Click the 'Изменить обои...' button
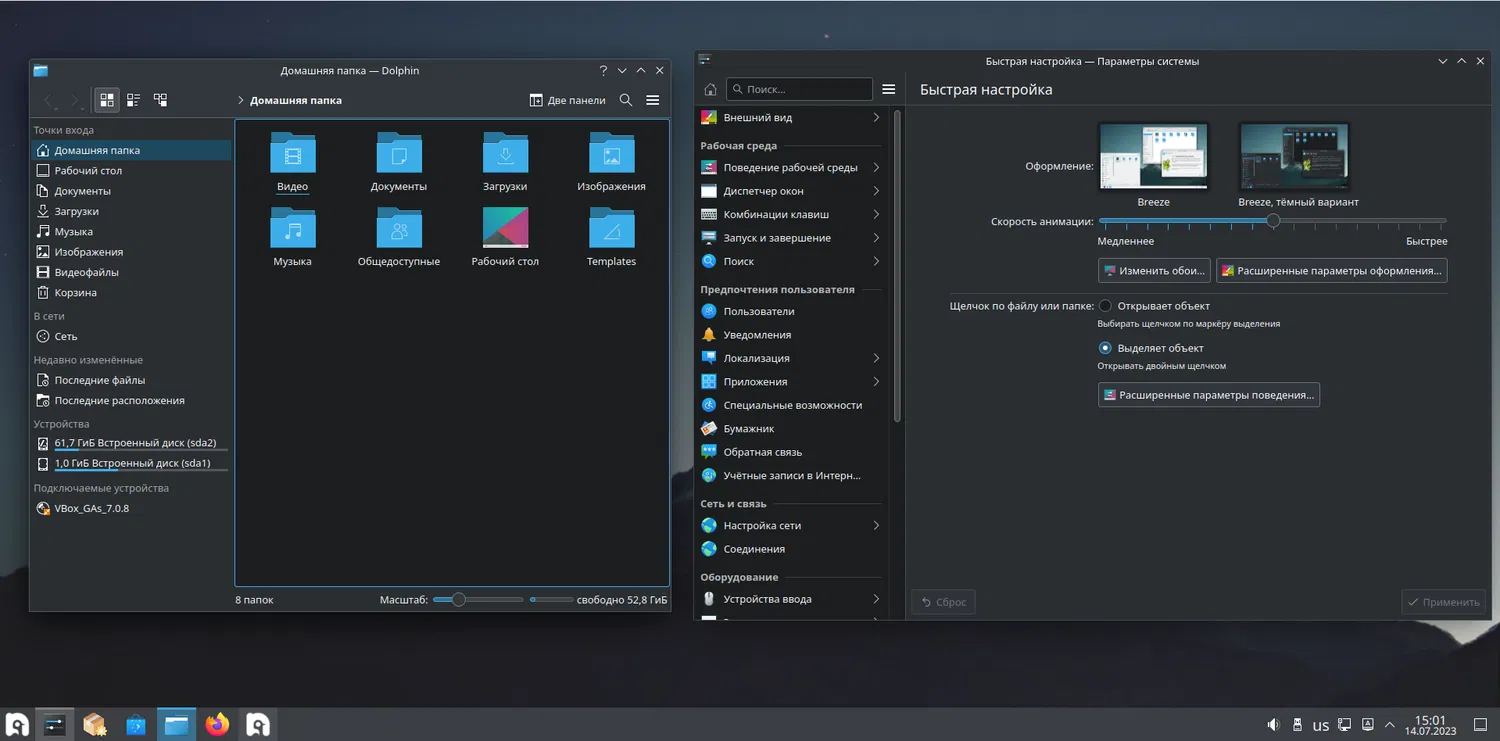This screenshot has width=1500, height=741. tap(1154, 271)
